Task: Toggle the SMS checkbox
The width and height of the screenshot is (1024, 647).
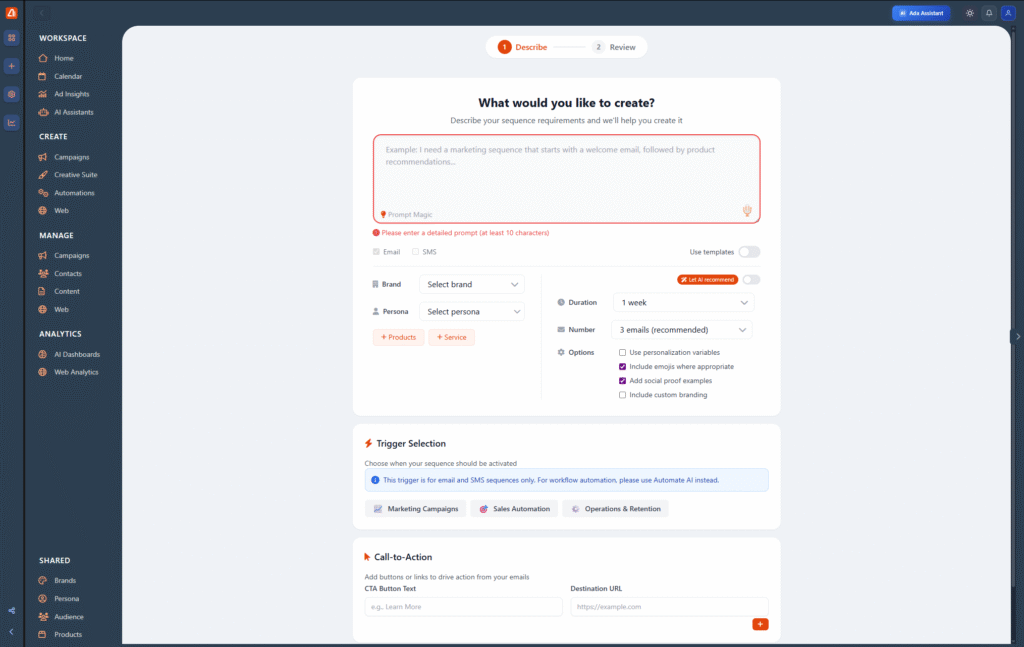Action: [415, 251]
